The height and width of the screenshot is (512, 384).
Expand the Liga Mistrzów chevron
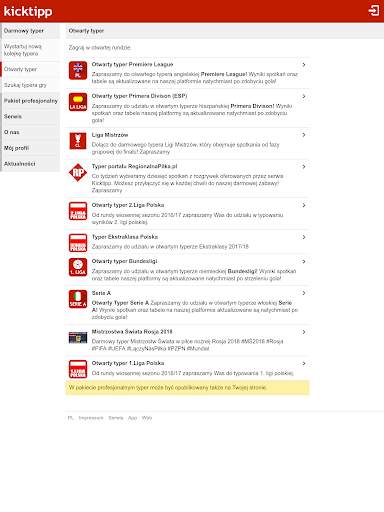point(304,135)
